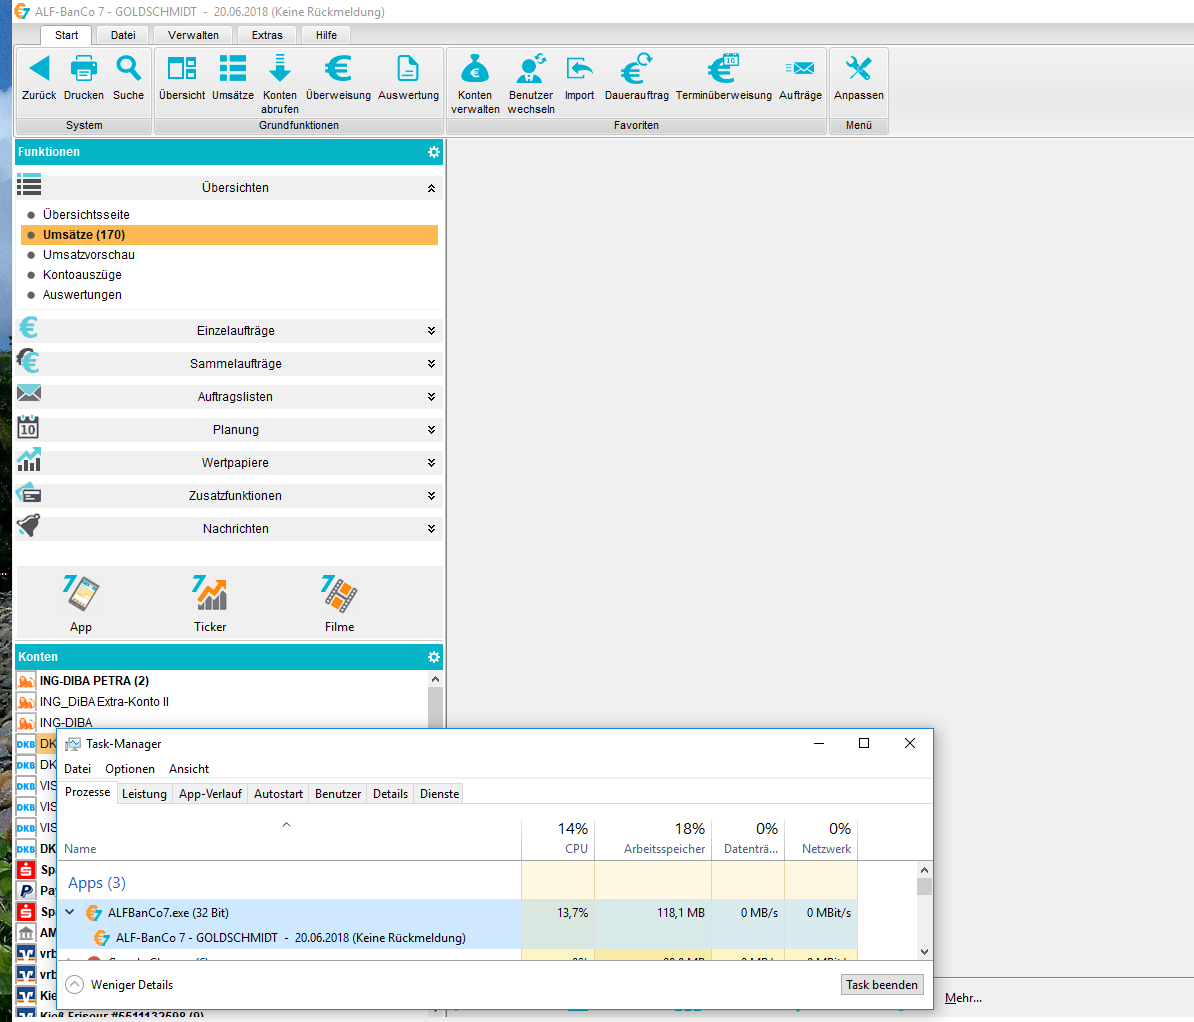Click the Benutzer wechseln icon
Viewport: 1194px width, 1022px height.
[531, 69]
